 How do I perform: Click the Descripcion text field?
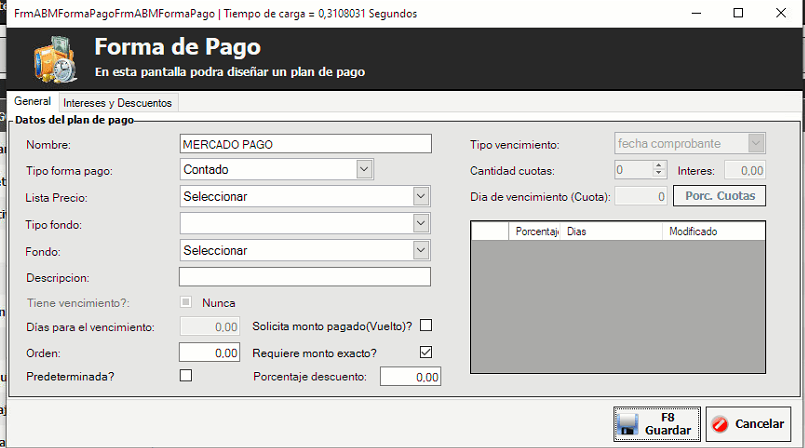click(305, 277)
